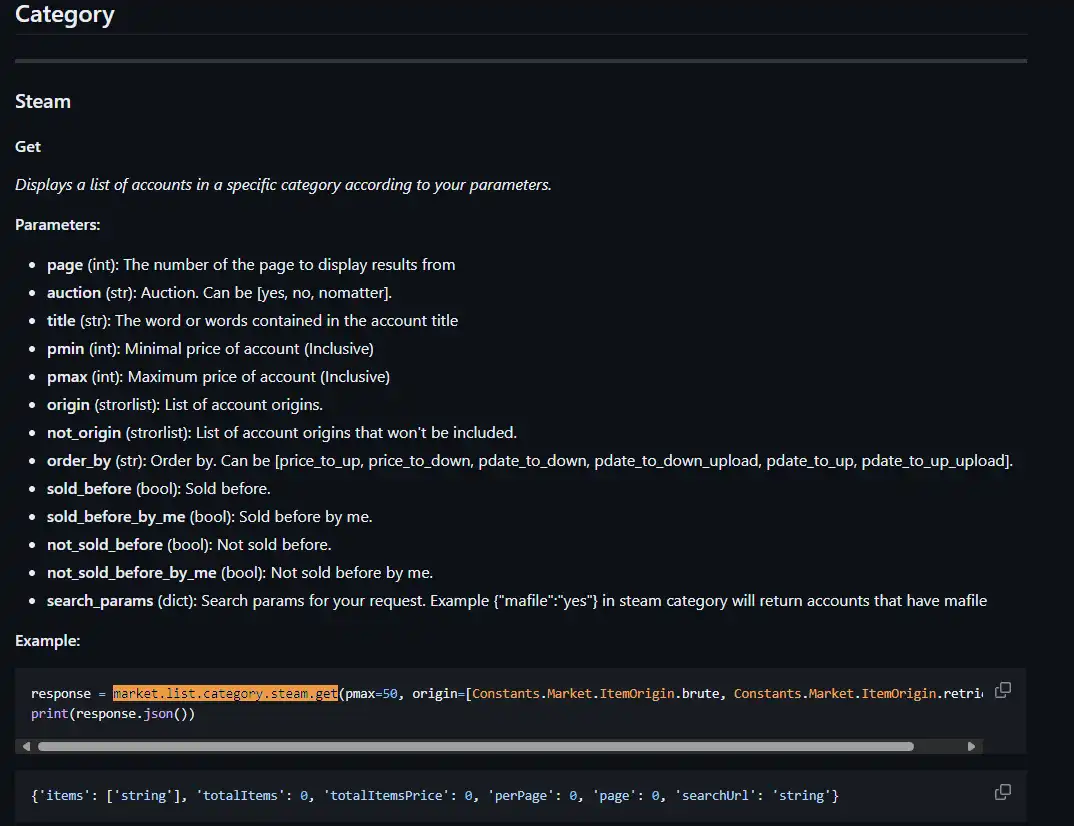1074x826 pixels.
Task: Click the 'search_params' parameter name
Action: [100, 601]
